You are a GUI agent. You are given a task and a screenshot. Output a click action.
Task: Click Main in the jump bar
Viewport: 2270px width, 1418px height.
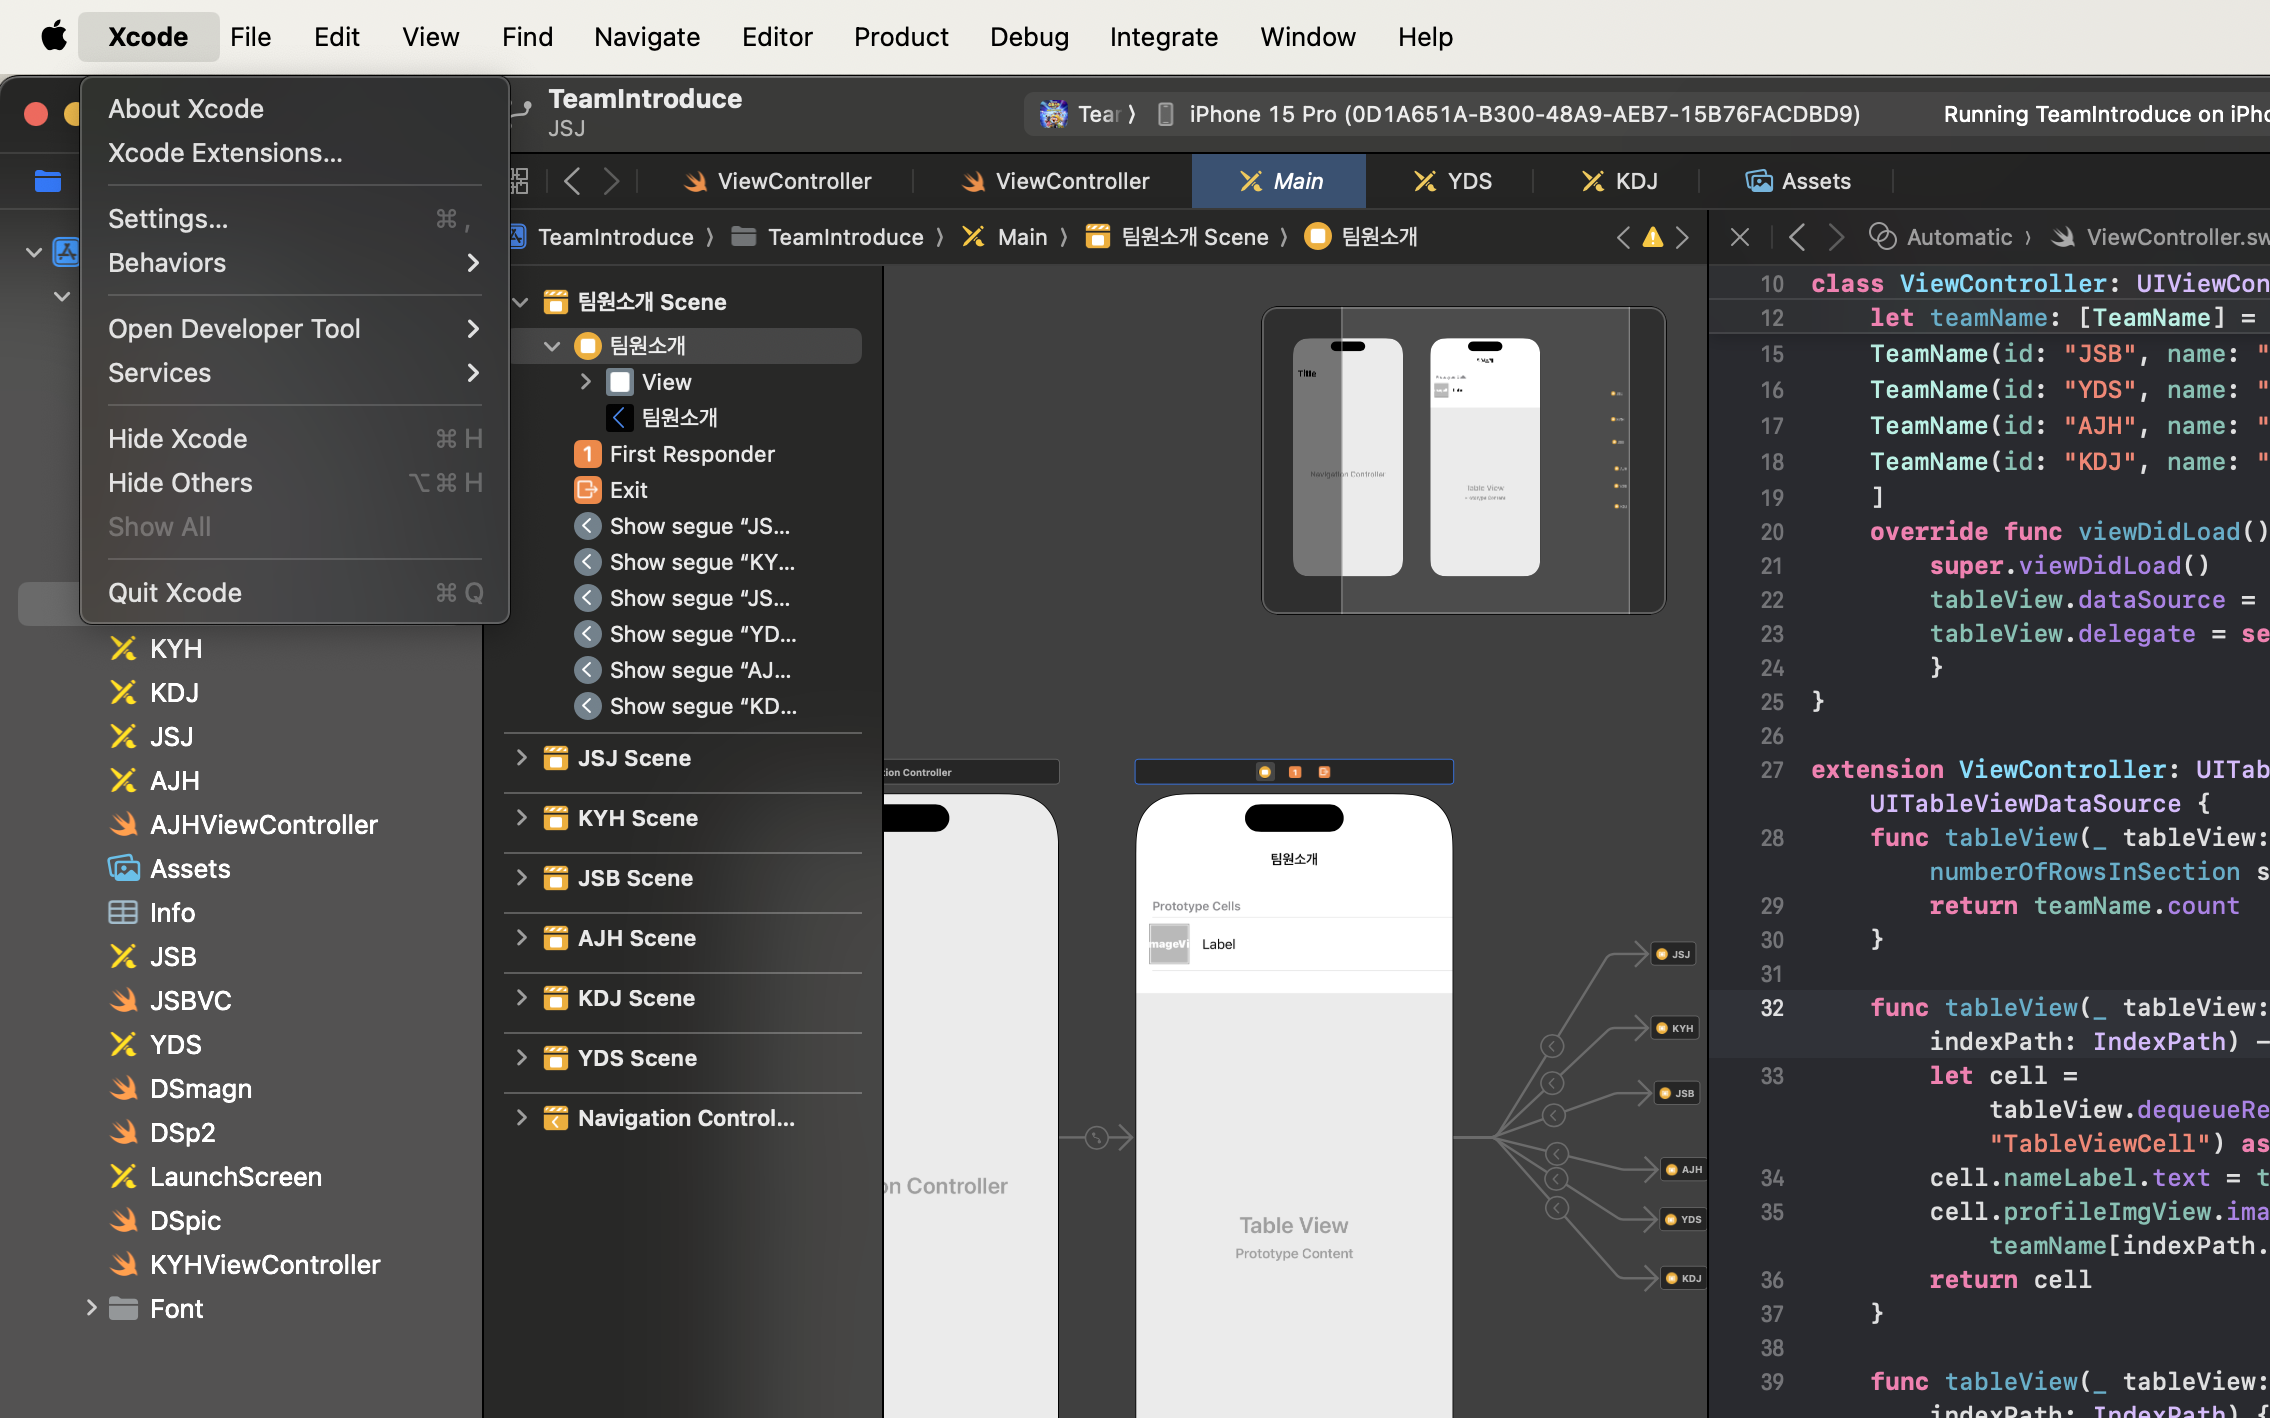tap(1005, 237)
